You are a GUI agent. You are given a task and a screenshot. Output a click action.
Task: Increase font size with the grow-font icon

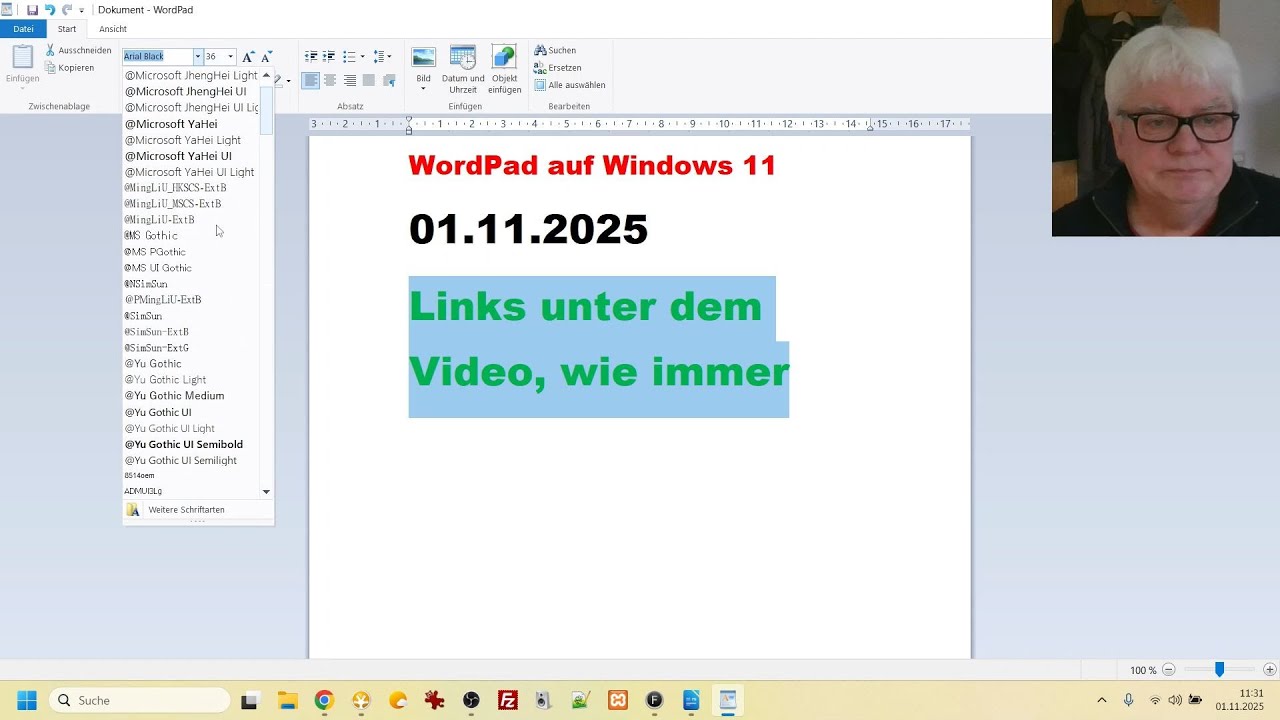[x=248, y=56]
